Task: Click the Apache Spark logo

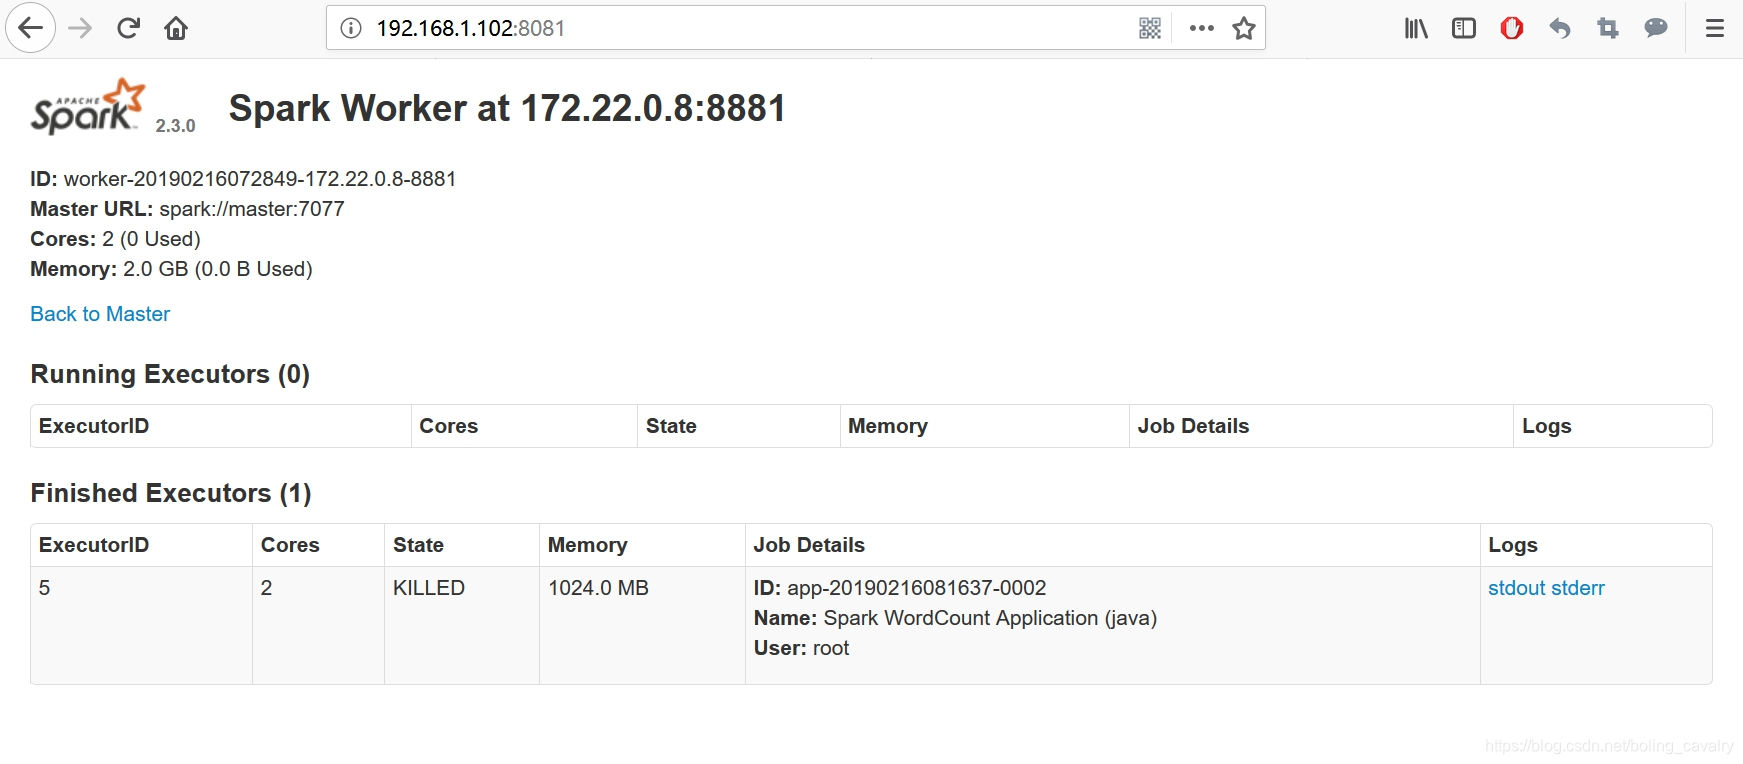Action: 88,107
